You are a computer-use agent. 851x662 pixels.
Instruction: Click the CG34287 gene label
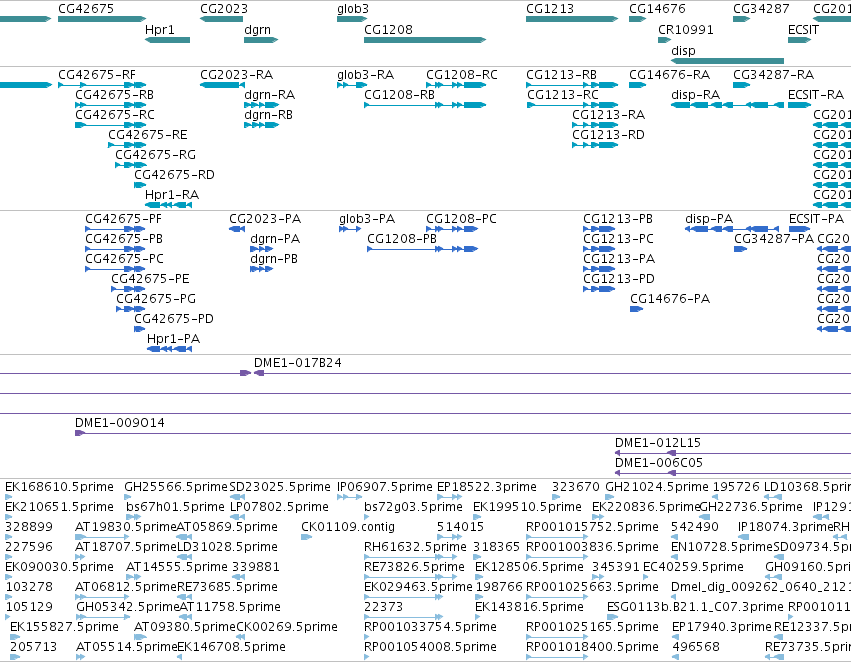pyautogui.click(x=761, y=9)
